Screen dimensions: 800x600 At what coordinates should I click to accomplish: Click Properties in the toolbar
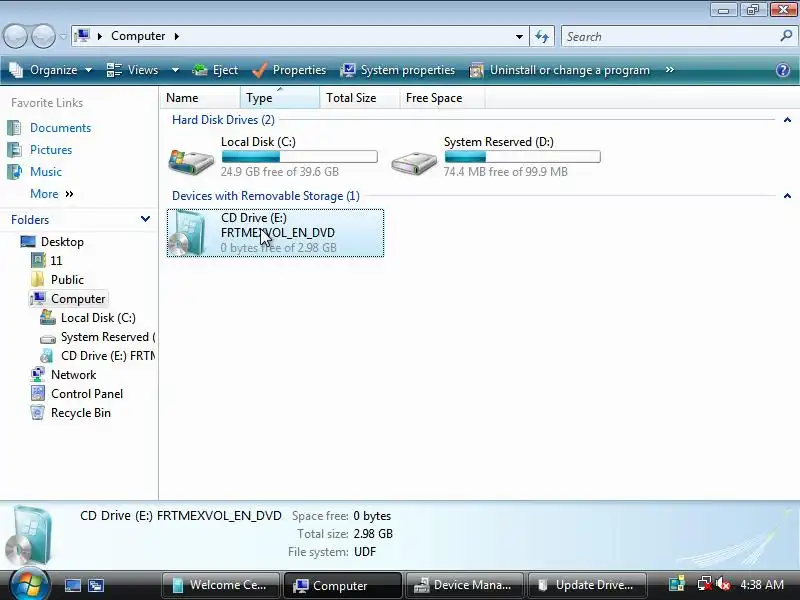pos(289,70)
